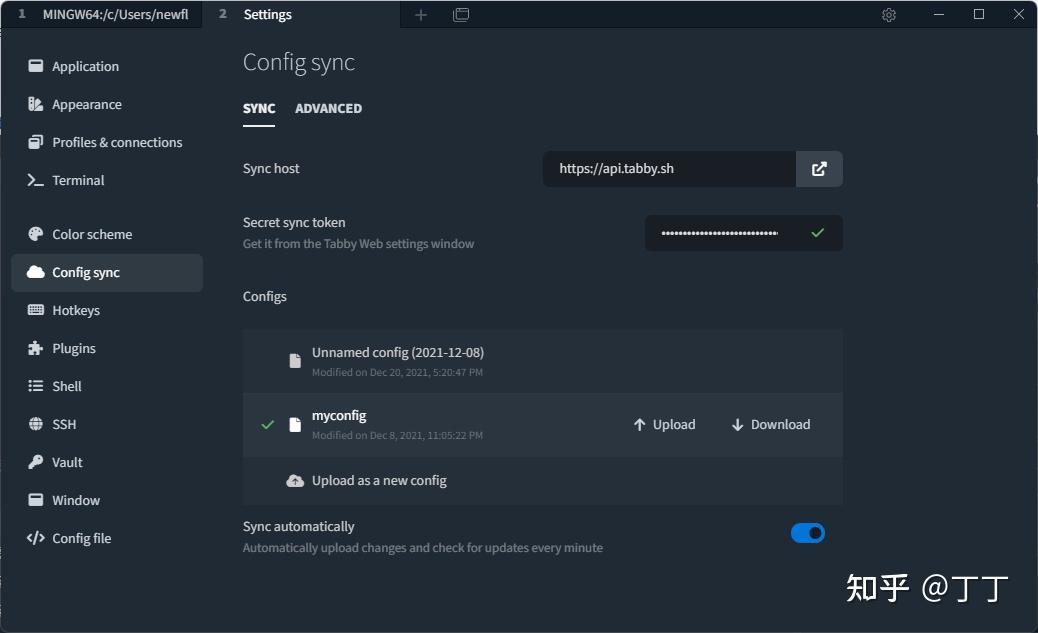The image size is (1038, 633).
Task: Switch to the MINGW64 terminal tab
Action: [104, 15]
